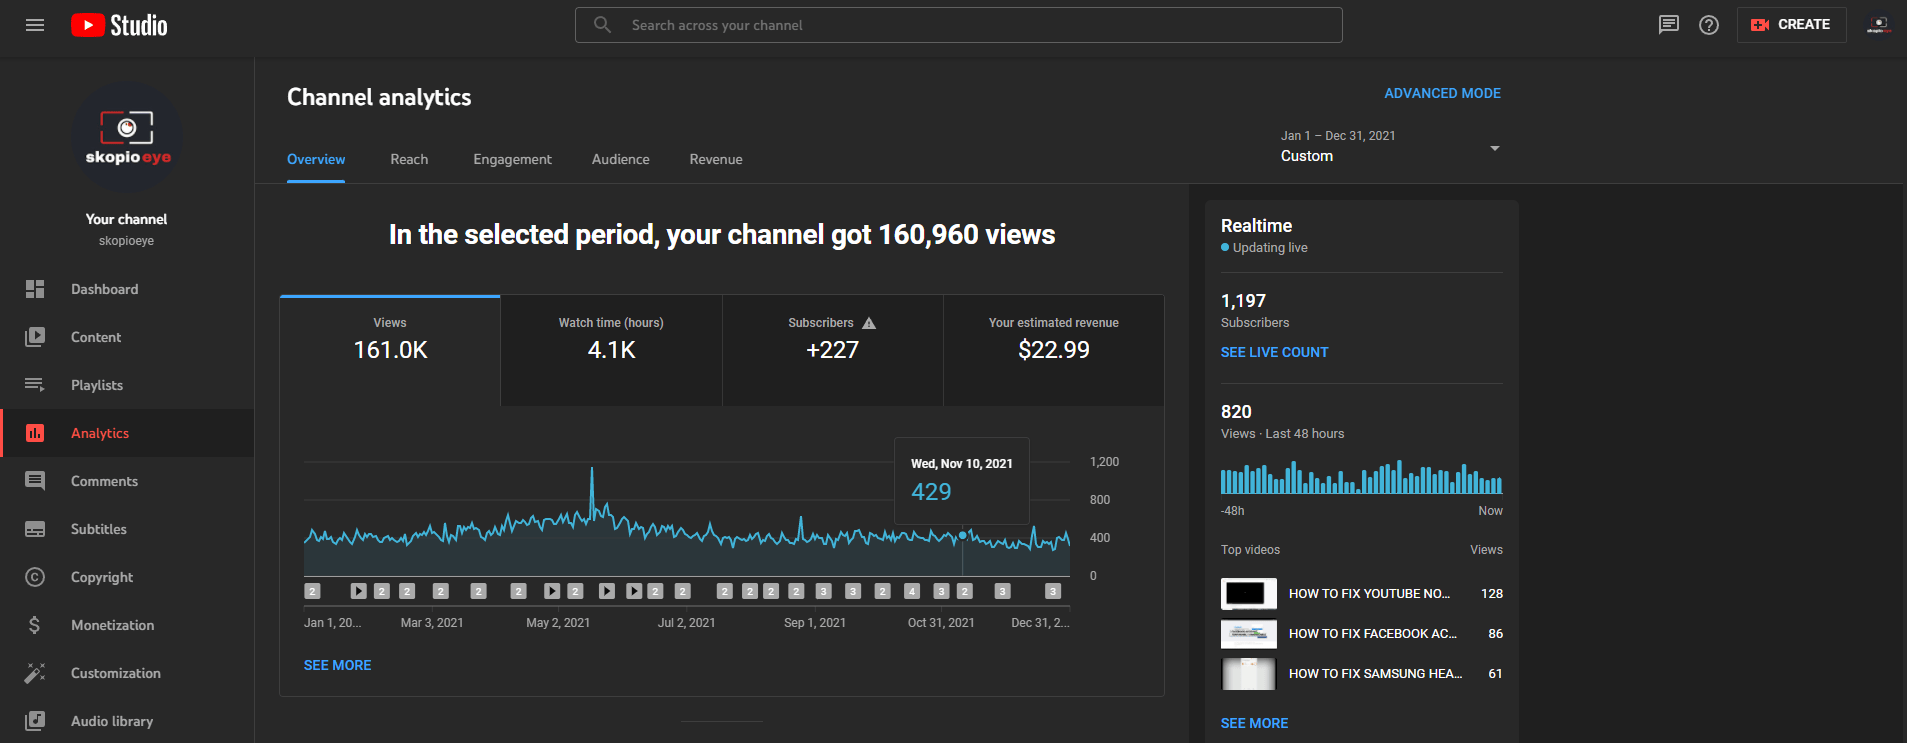Click the YouTube Studio logo
The width and height of the screenshot is (1907, 743).
(x=119, y=25)
